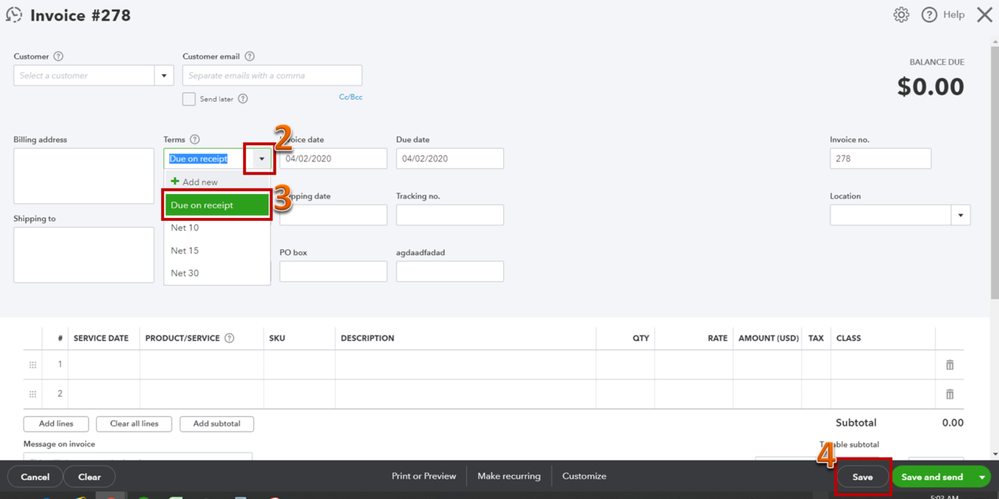
Task: Open the Location dropdown arrow
Action: tap(961, 215)
